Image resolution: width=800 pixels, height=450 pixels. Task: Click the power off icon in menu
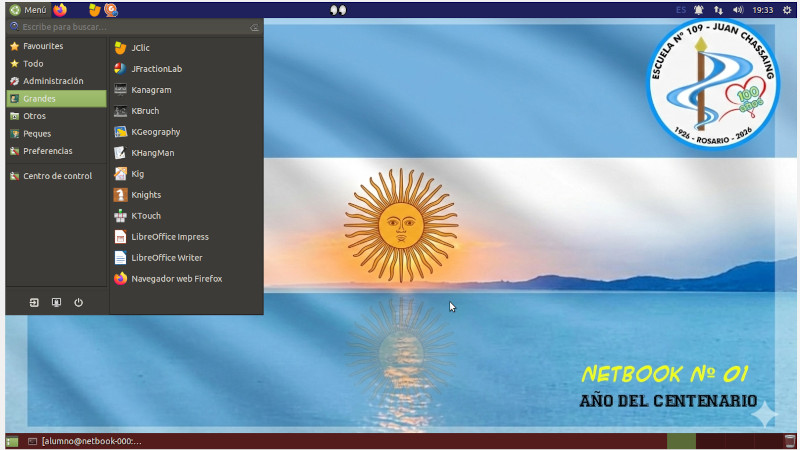[x=78, y=302]
